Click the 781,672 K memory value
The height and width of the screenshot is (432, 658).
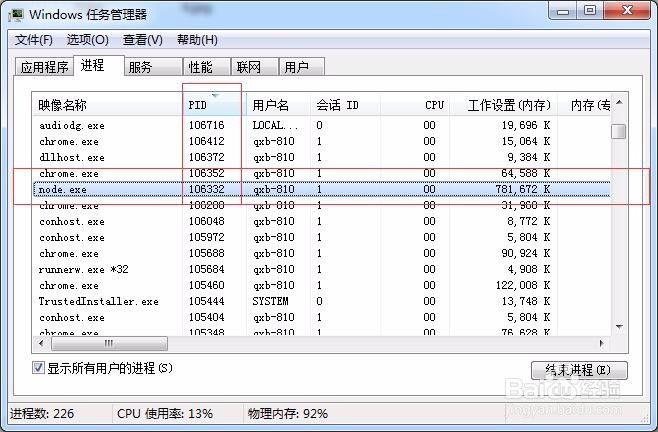coord(522,189)
